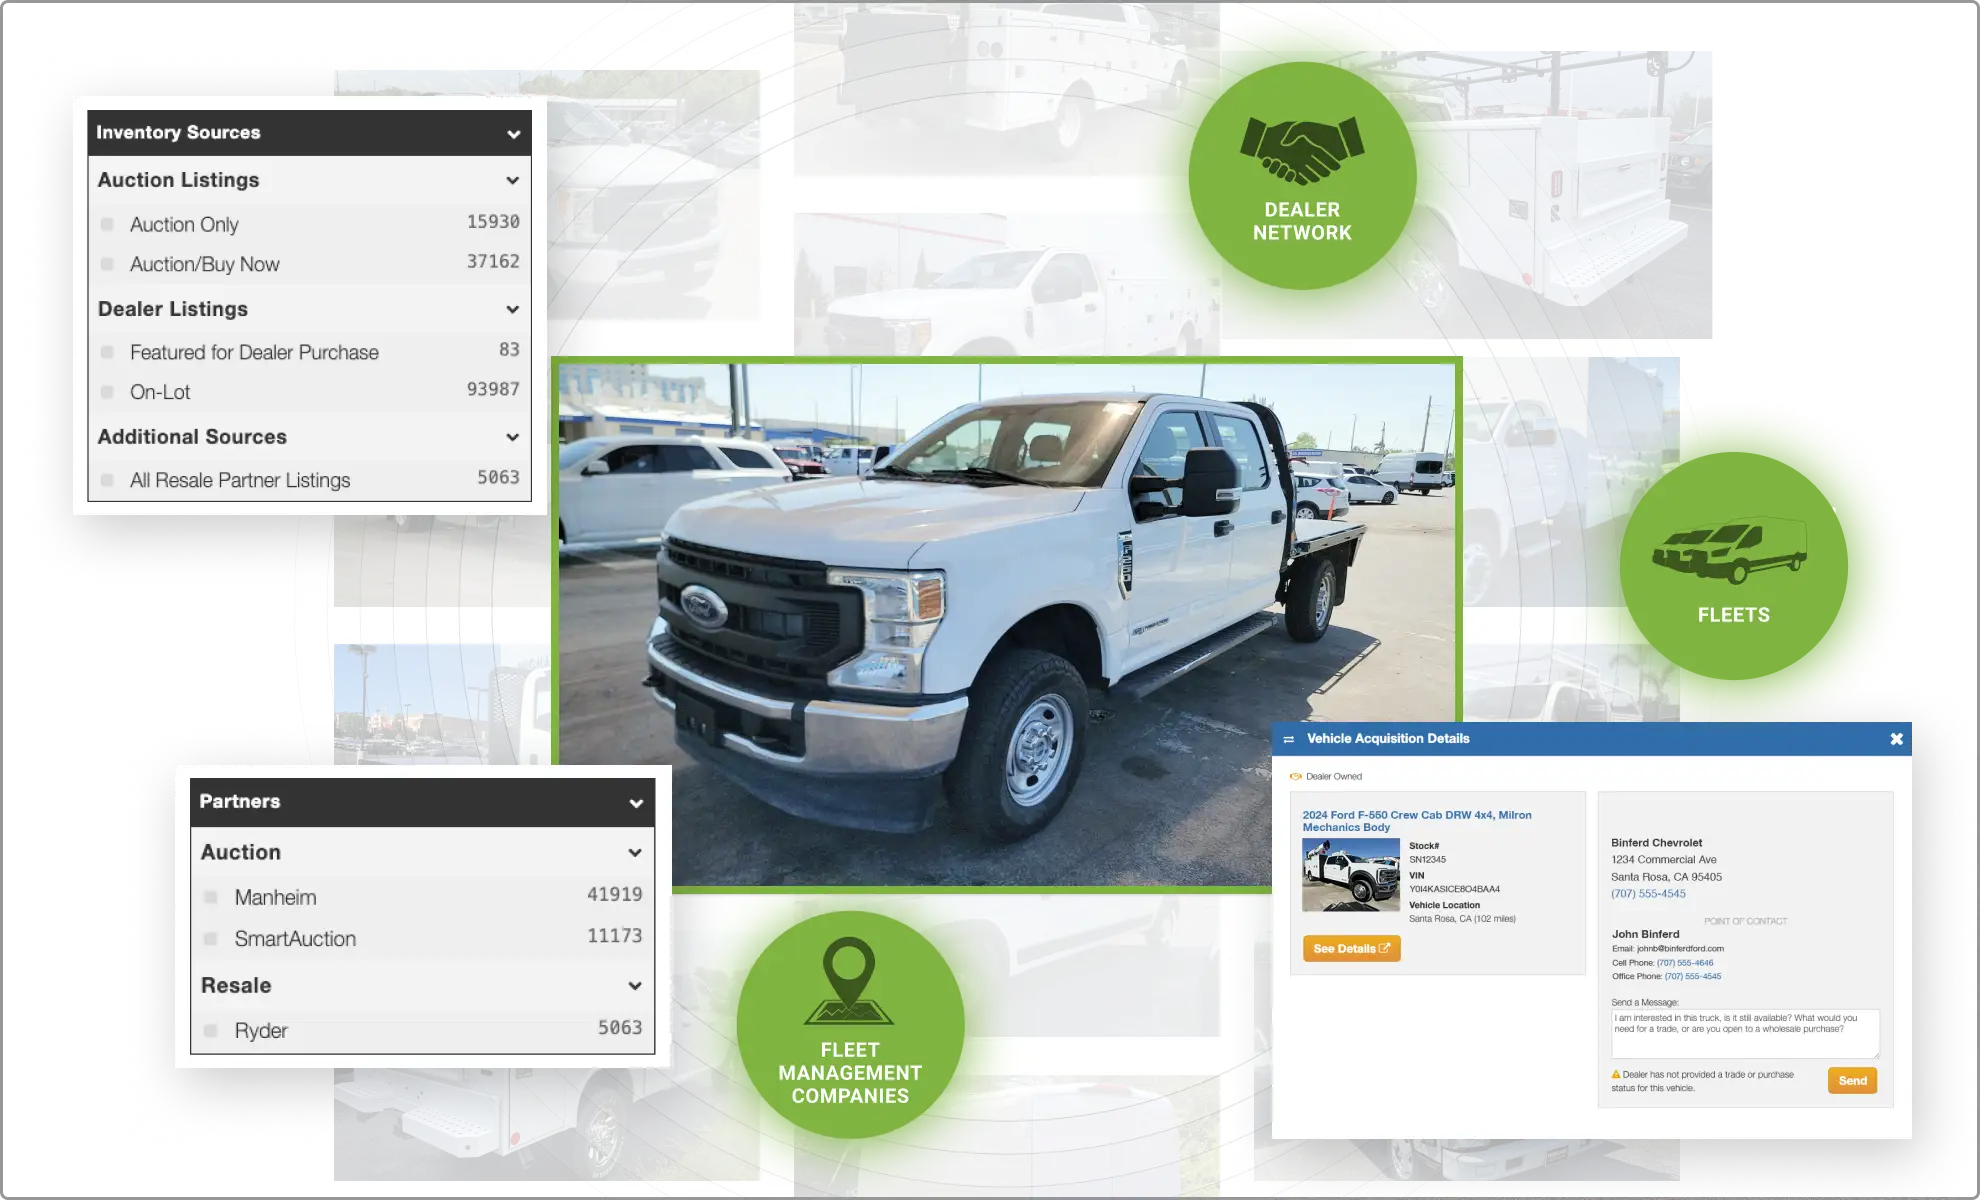Click the Binford Chevrolet phone number link
Viewport: 1980px width, 1200px height.
coord(1646,894)
